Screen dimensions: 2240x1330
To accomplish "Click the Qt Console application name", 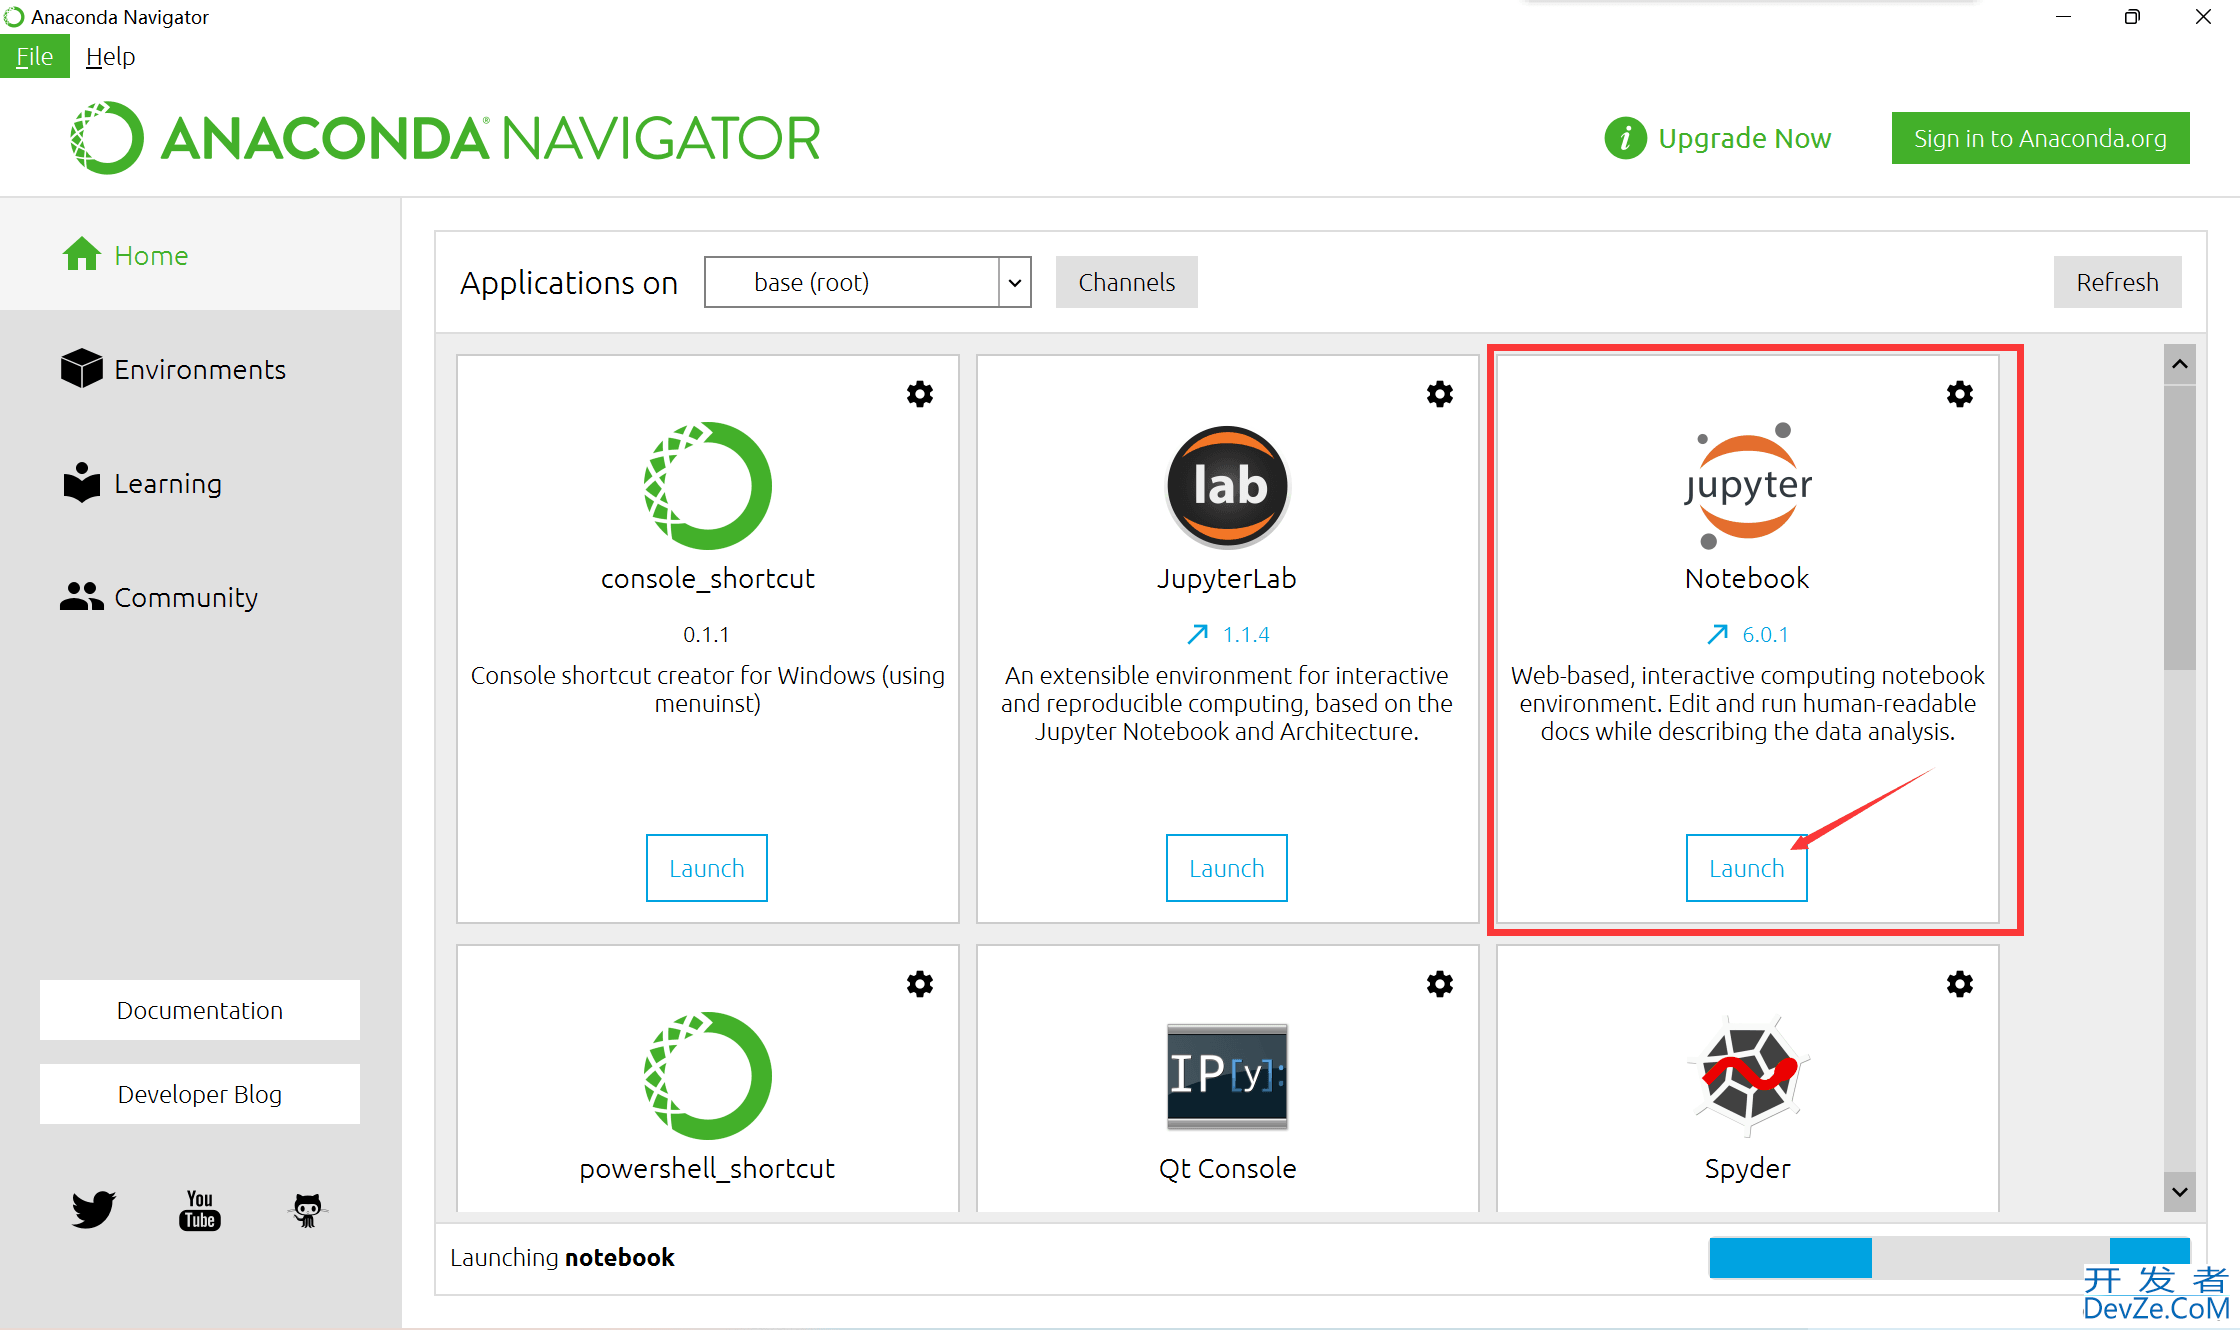I will click(x=1228, y=1168).
